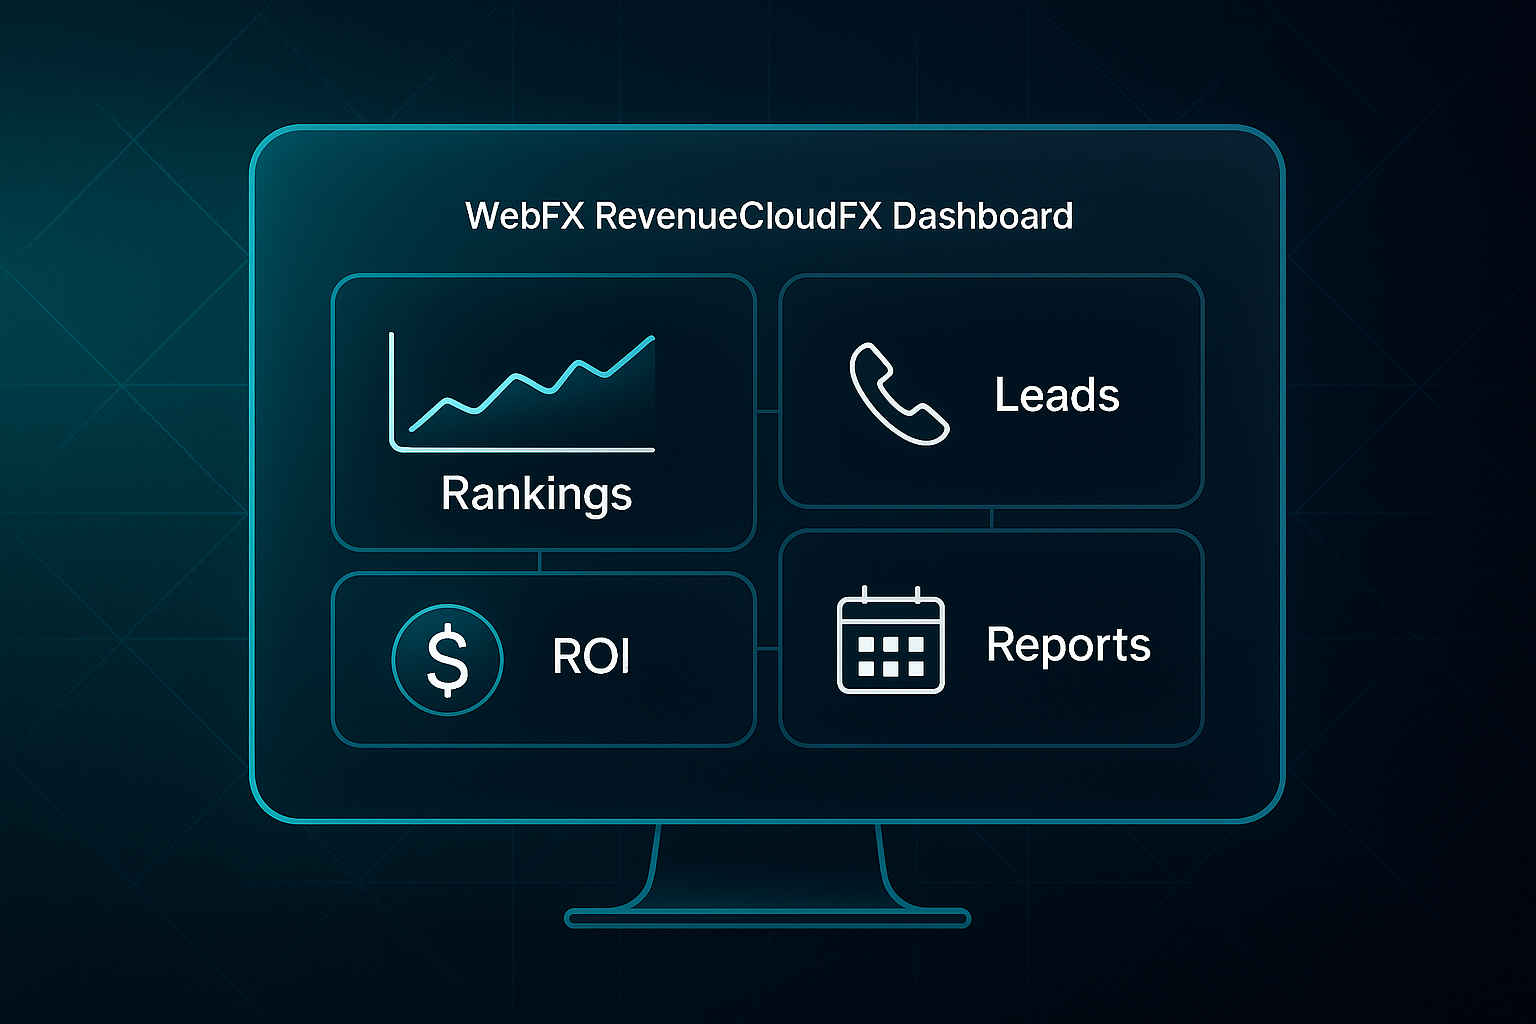The height and width of the screenshot is (1024, 1536).
Task: Click the WebFX RevenueCloudFX Dashboard title
Action: (769, 216)
